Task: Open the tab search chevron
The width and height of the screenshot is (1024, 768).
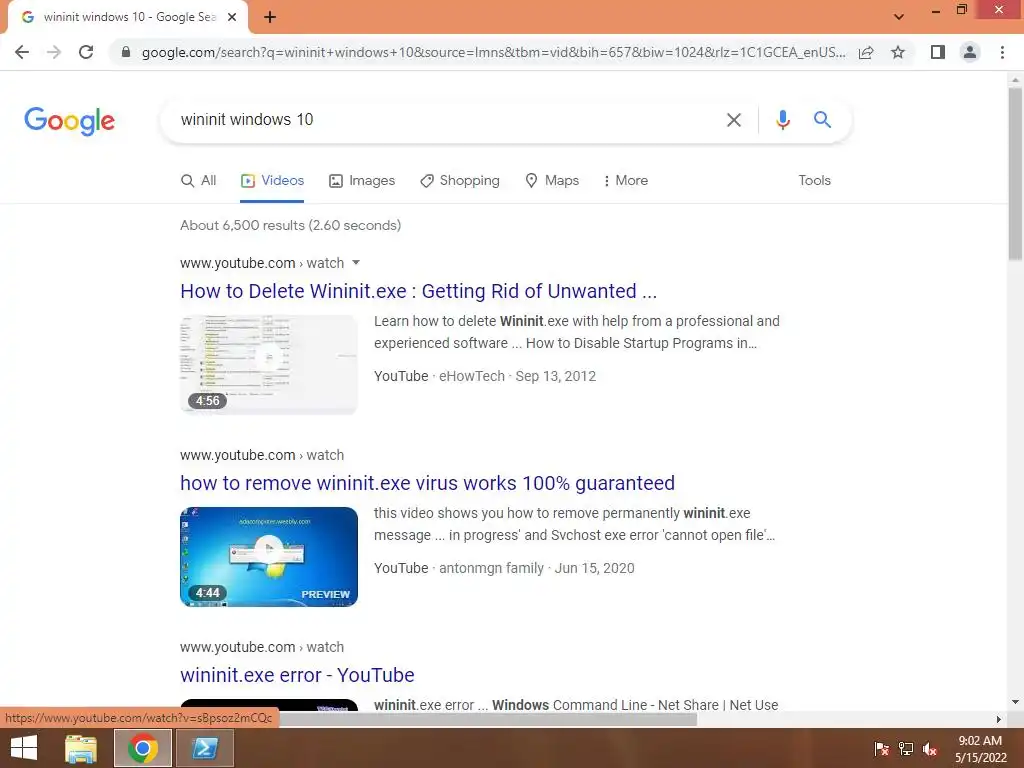Action: tap(899, 17)
